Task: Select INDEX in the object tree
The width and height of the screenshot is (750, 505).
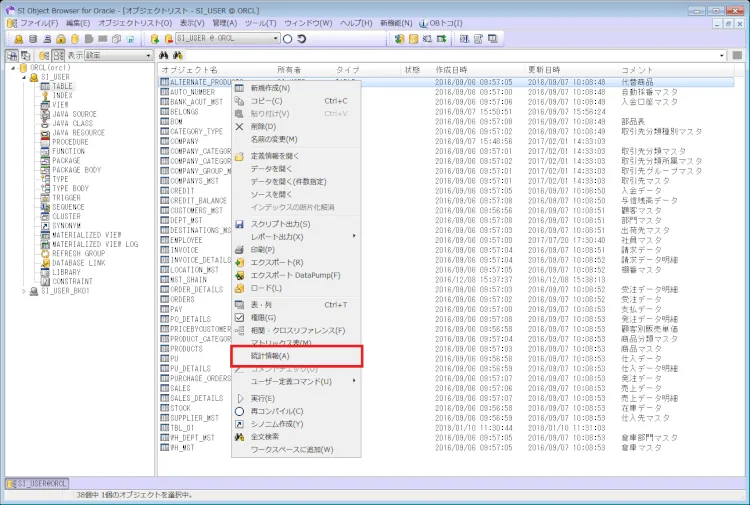Action: (x=62, y=96)
